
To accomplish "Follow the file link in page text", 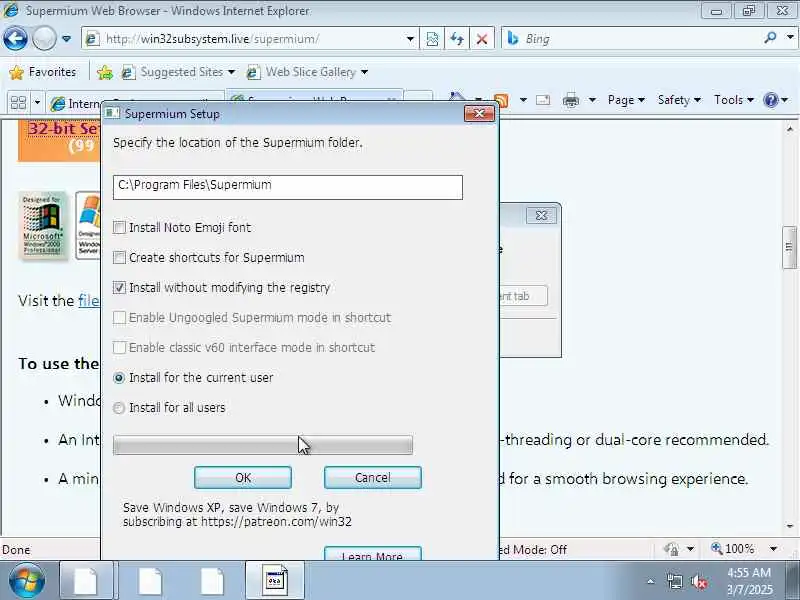I will coord(88,301).
